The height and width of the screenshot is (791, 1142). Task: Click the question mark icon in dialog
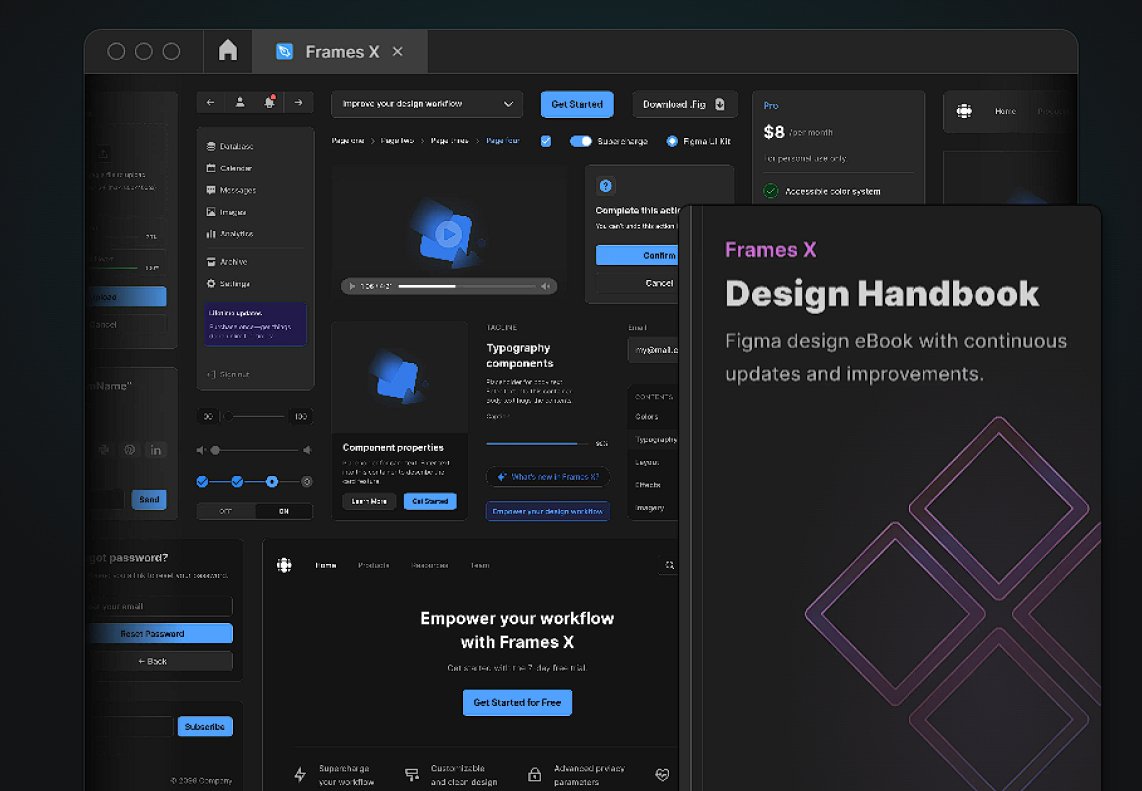tap(605, 186)
